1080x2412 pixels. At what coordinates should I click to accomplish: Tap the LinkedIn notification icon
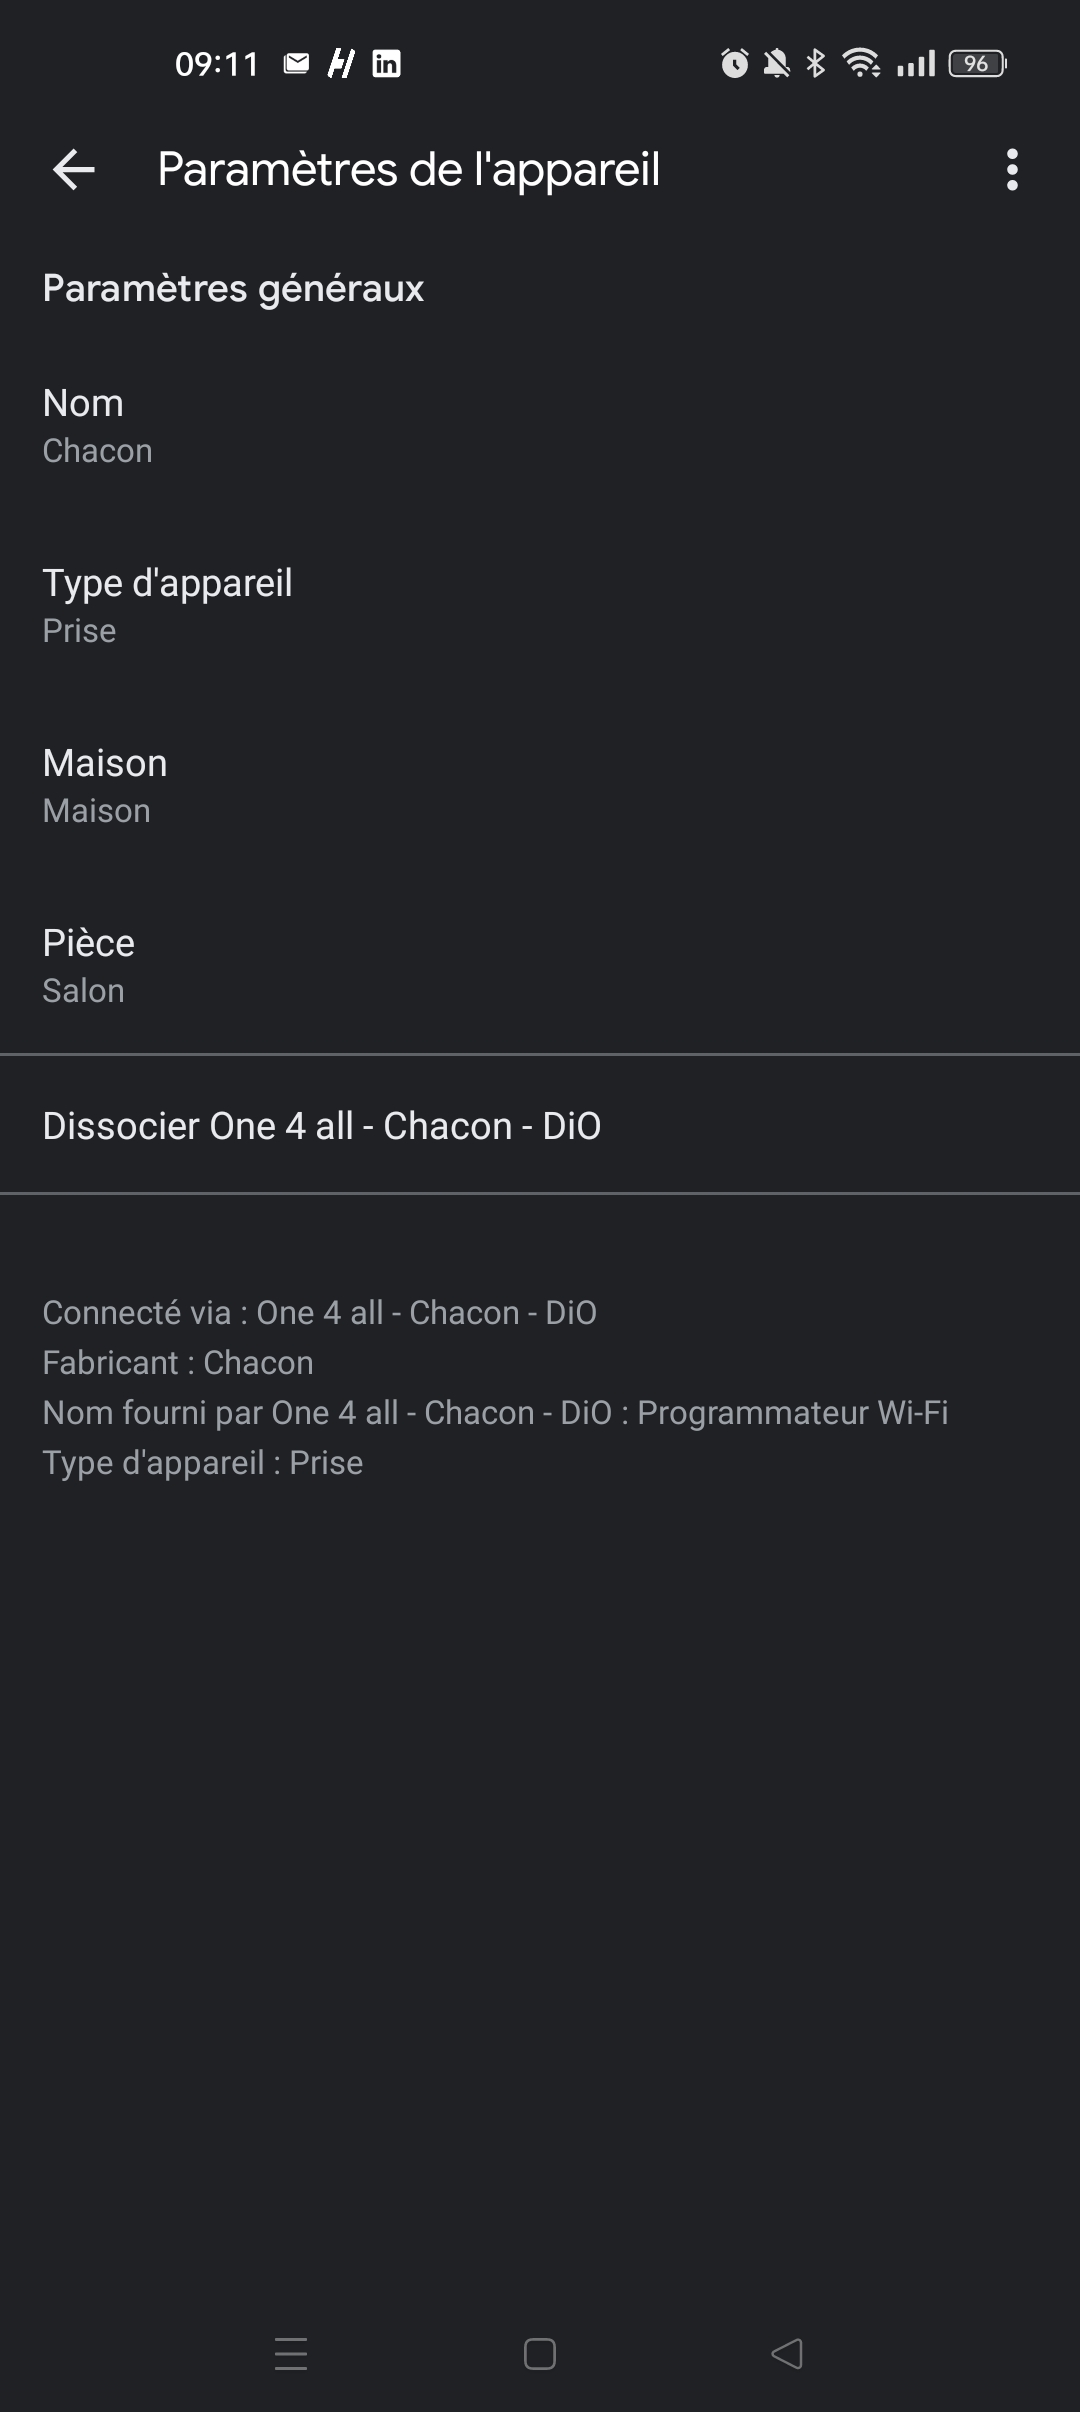tap(386, 64)
